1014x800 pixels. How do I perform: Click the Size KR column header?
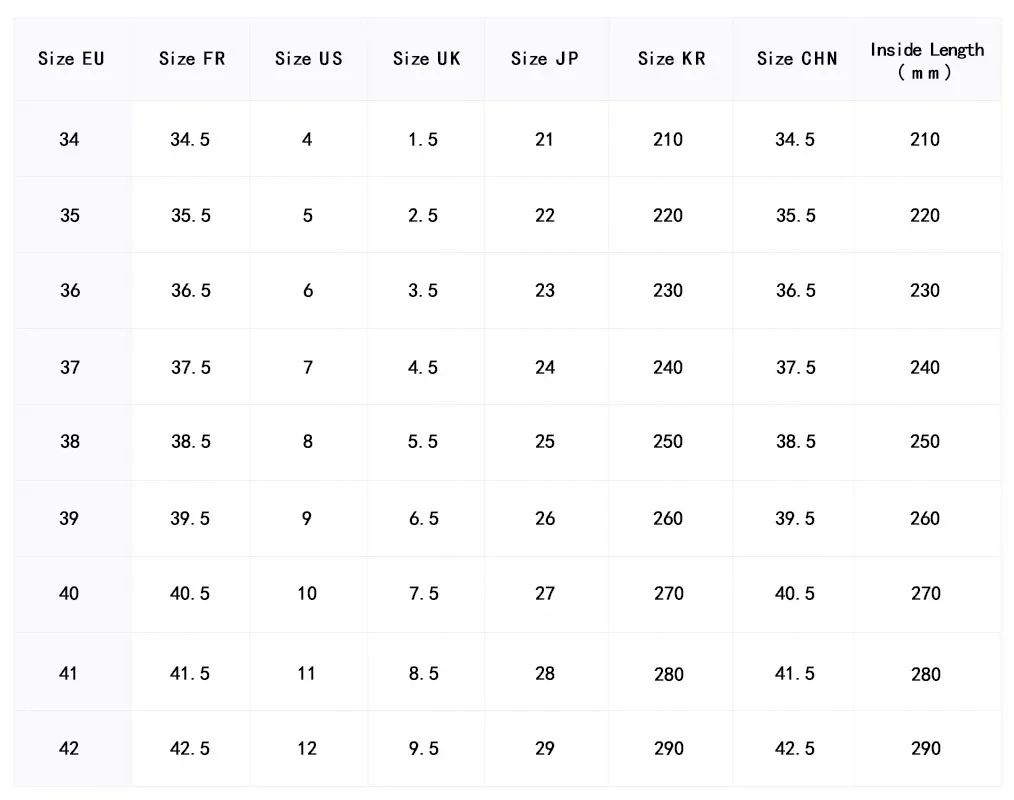(671, 59)
